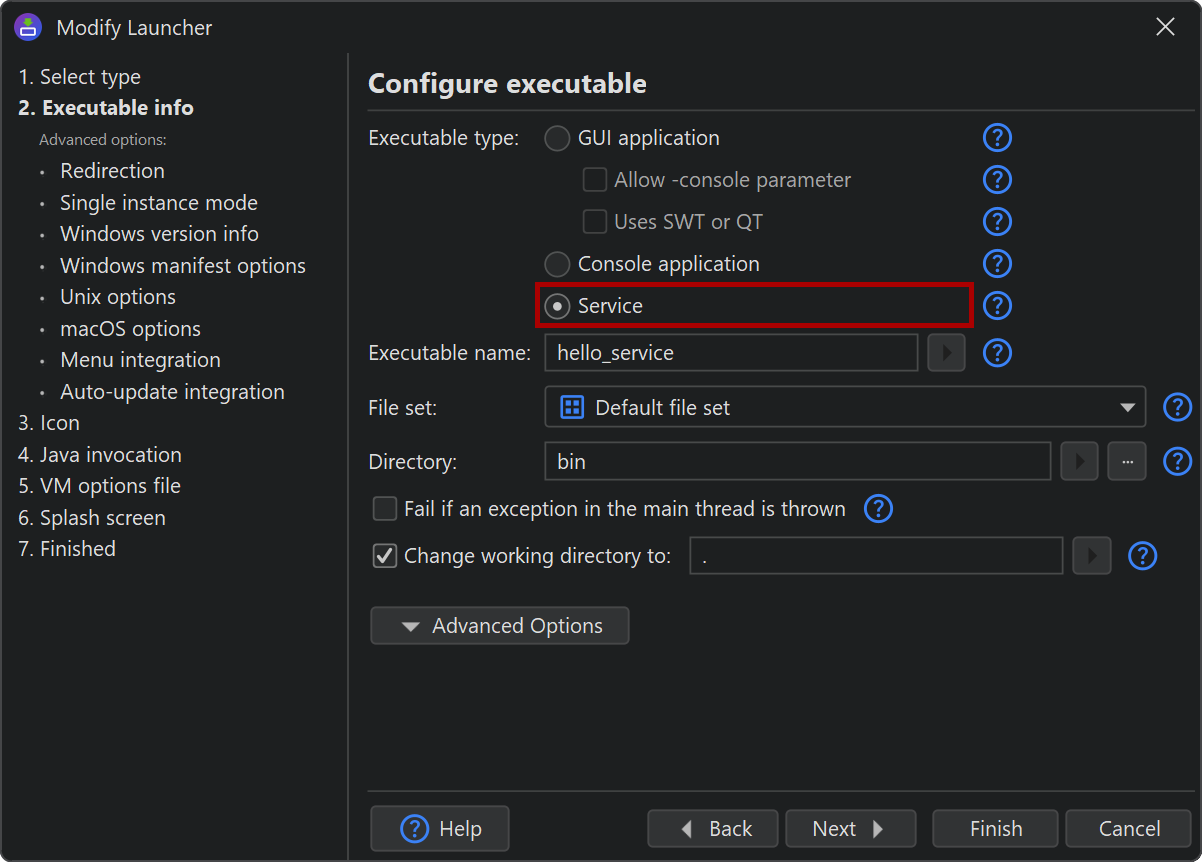The width and height of the screenshot is (1202, 862).
Task: Open help for Executable name field
Action: click(997, 353)
